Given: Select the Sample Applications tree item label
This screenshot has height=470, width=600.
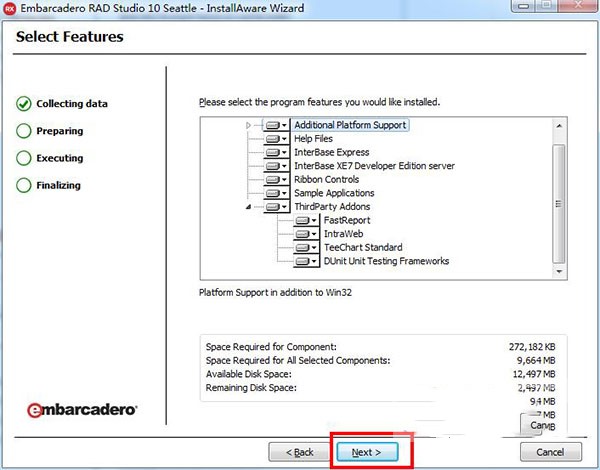Looking at the screenshot, I should [334, 193].
